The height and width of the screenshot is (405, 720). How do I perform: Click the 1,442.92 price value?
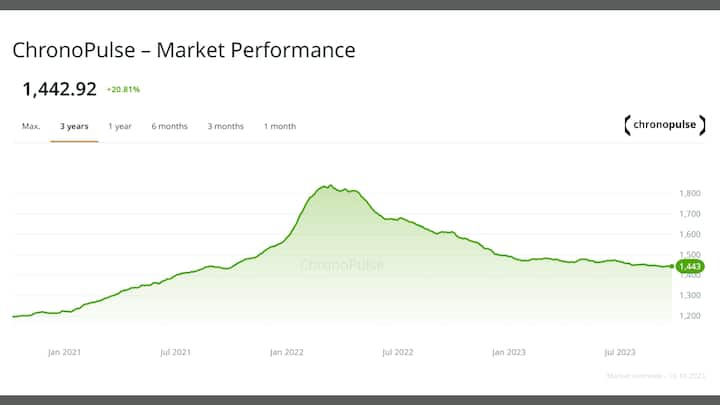click(60, 89)
